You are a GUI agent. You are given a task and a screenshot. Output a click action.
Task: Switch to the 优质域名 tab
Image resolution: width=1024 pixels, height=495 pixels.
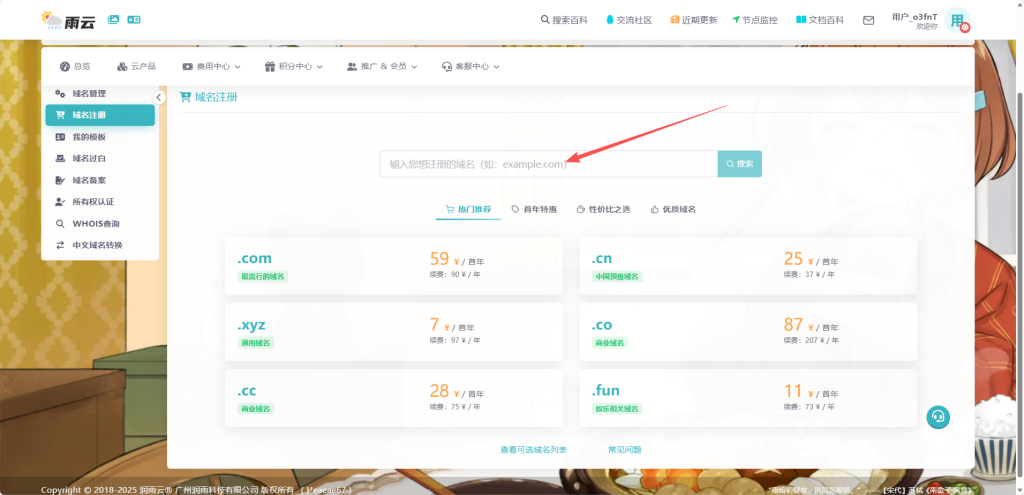673,209
